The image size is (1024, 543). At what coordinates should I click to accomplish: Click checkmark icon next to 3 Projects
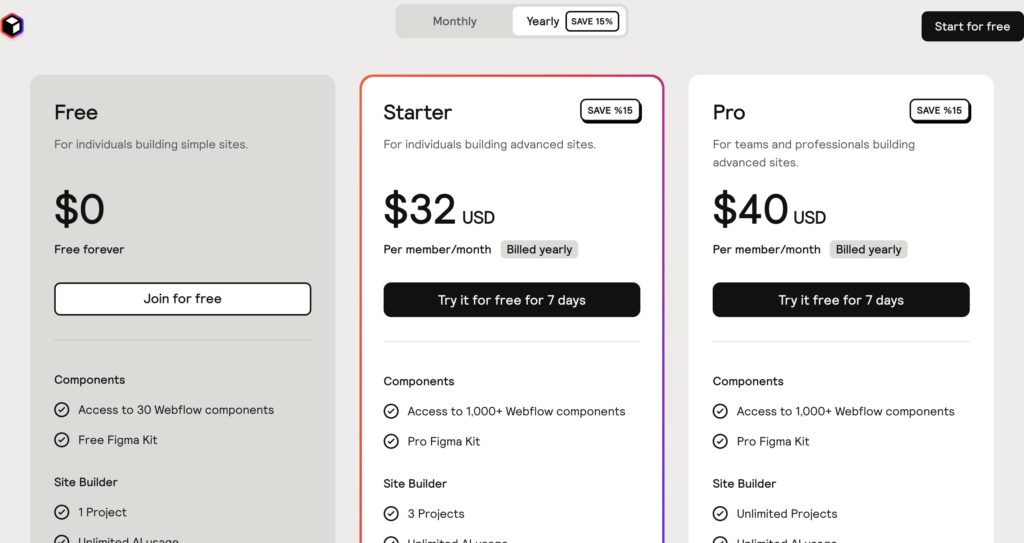[x=391, y=514]
